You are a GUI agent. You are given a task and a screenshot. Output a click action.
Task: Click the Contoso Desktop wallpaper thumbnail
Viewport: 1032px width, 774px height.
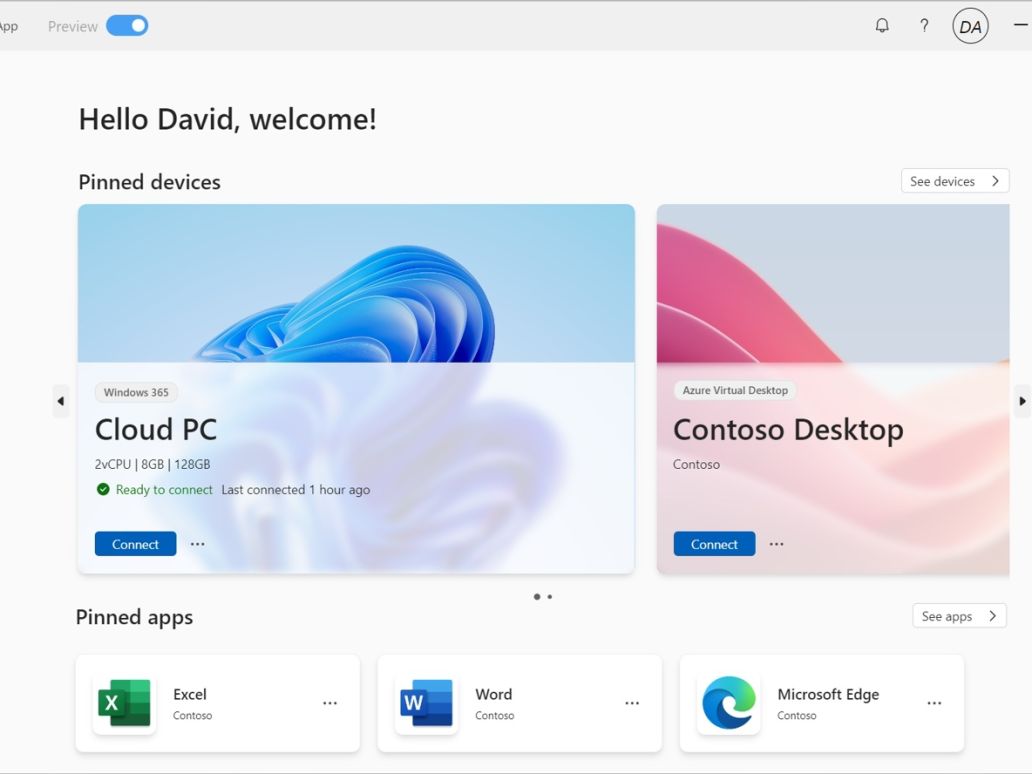(x=833, y=283)
